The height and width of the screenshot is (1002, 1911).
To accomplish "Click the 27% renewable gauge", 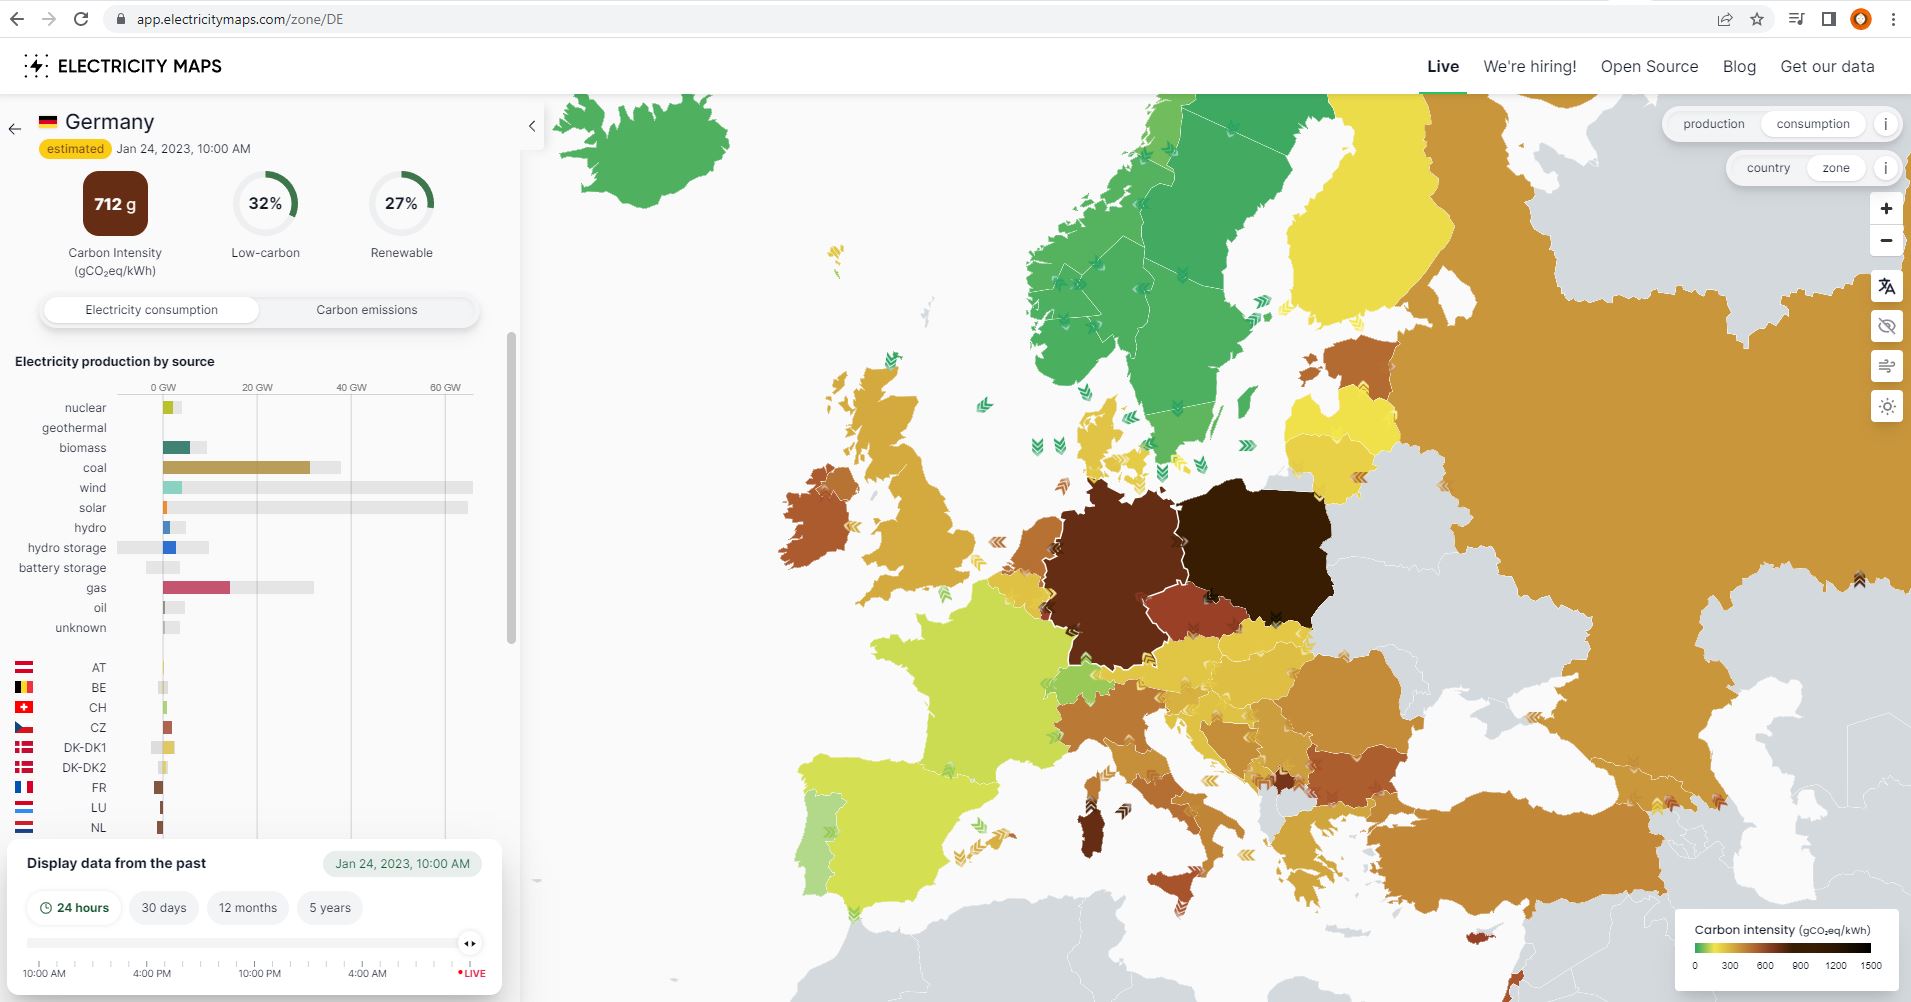I will (401, 203).
